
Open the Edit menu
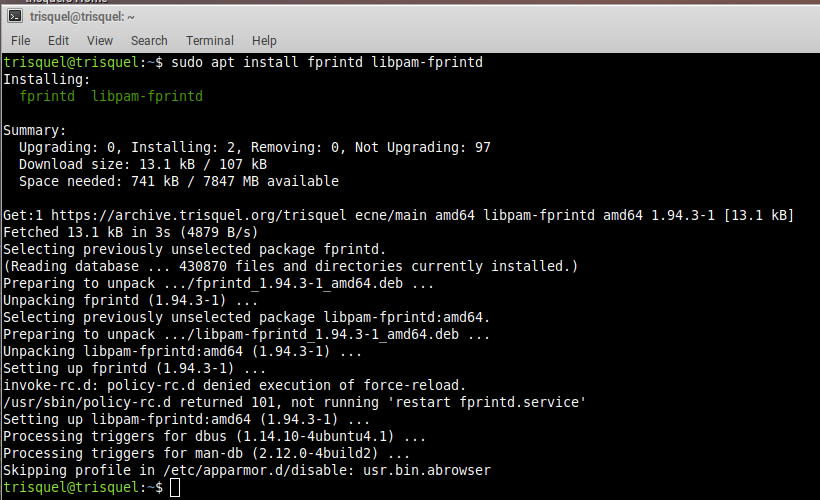[x=58, y=41]
